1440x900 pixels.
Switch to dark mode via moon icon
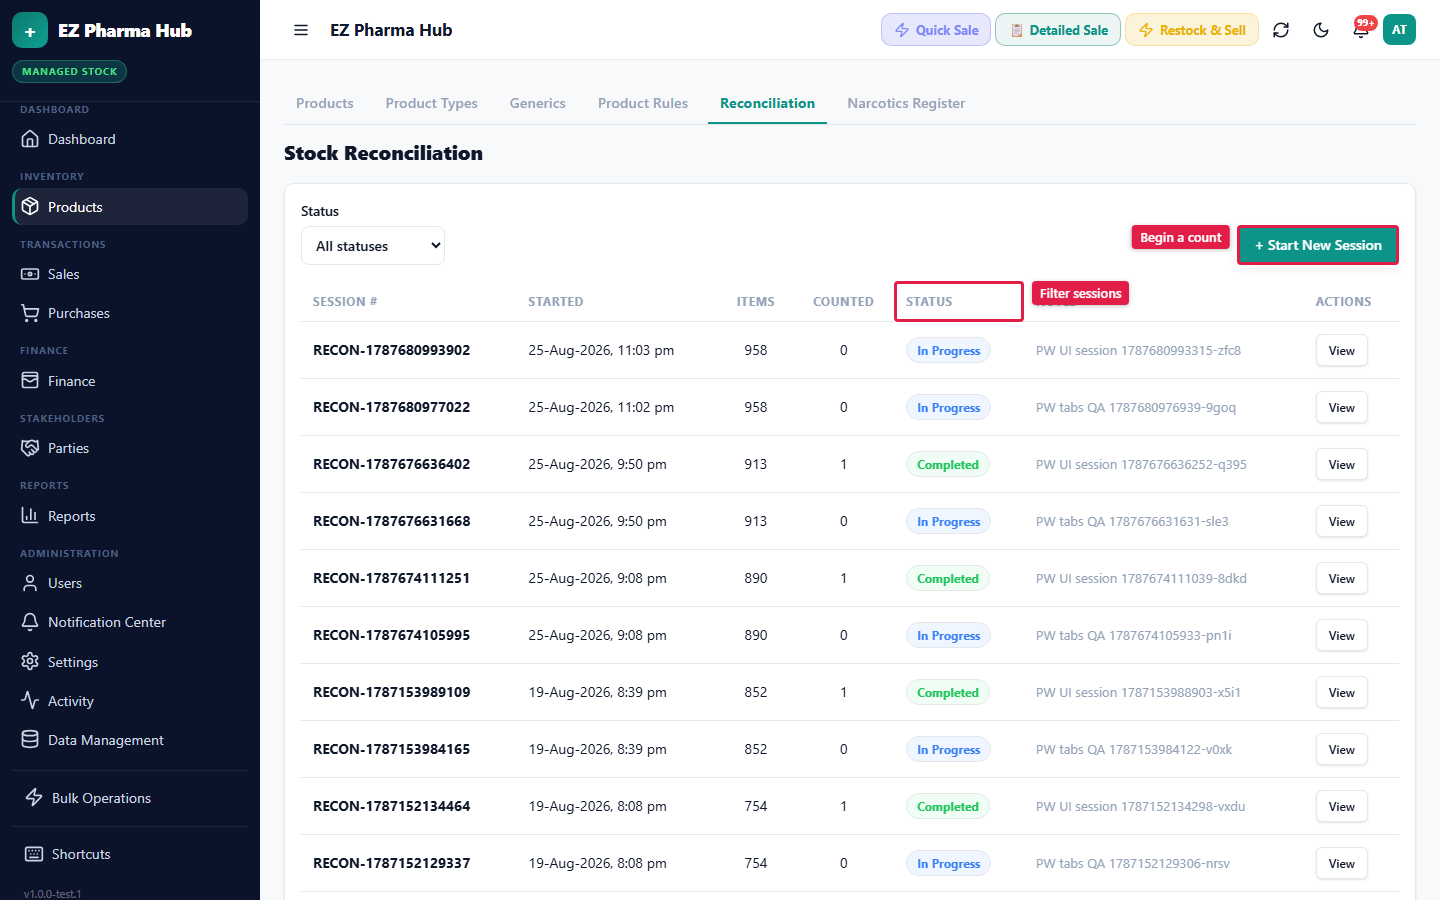click(x=1321, y=30)
